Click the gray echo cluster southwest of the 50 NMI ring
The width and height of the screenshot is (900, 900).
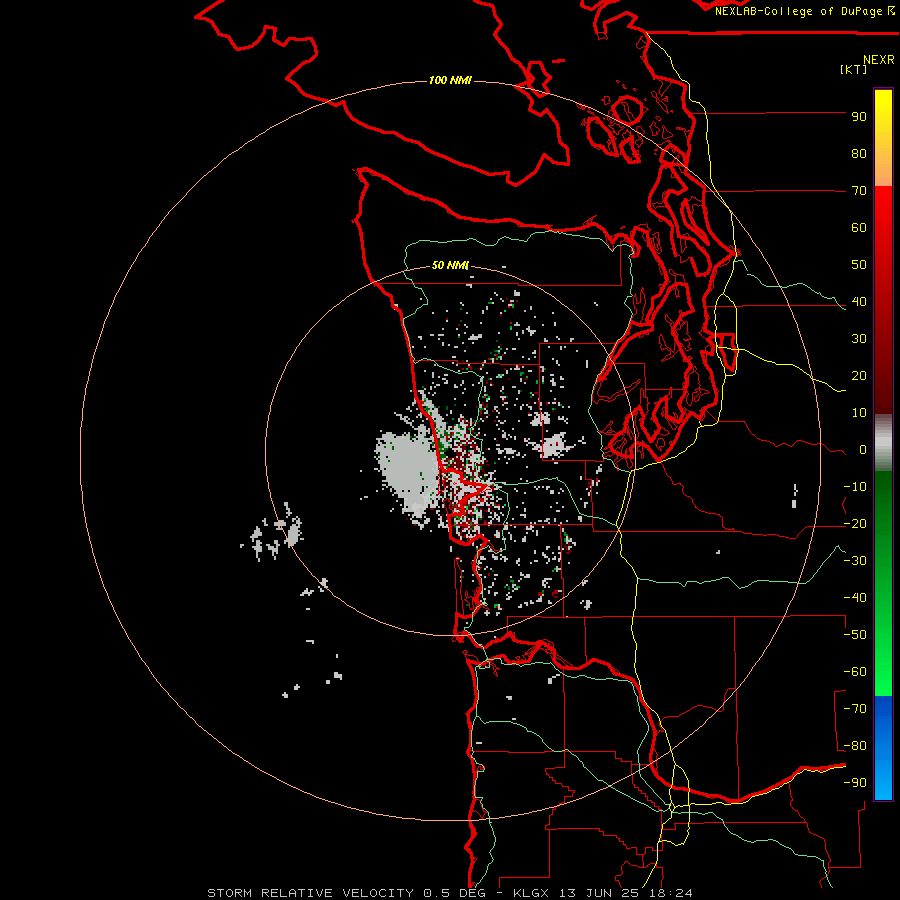pos(273,533)
